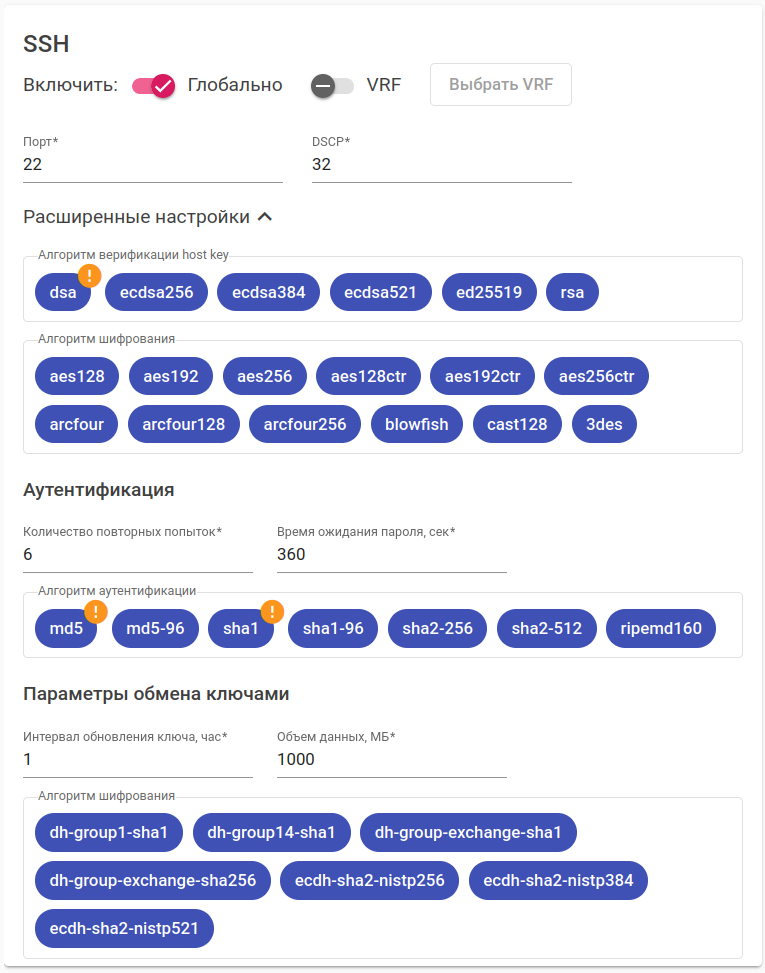Click the Порт input field
Viewport: 765px width, 973px height.
152,165
